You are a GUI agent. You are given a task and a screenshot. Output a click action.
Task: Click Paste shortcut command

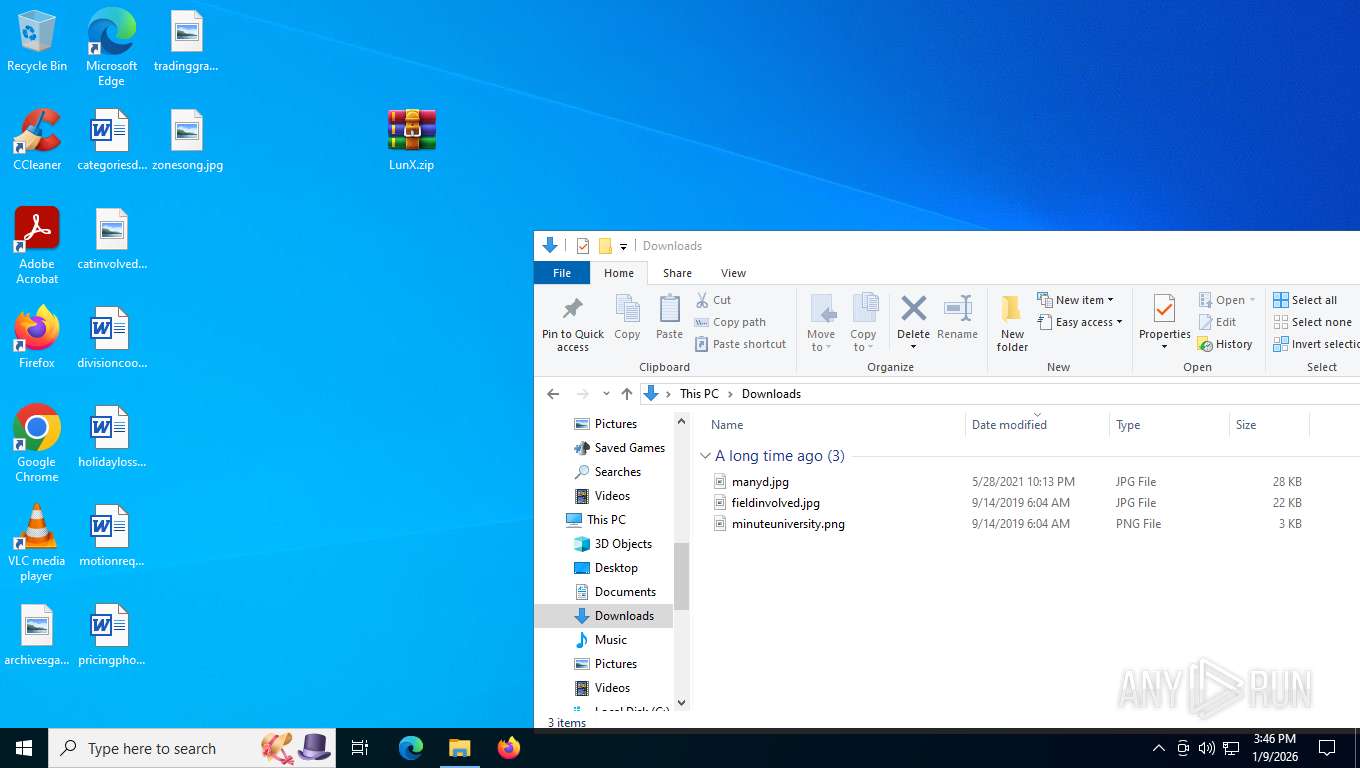click(x=740, y=344)
